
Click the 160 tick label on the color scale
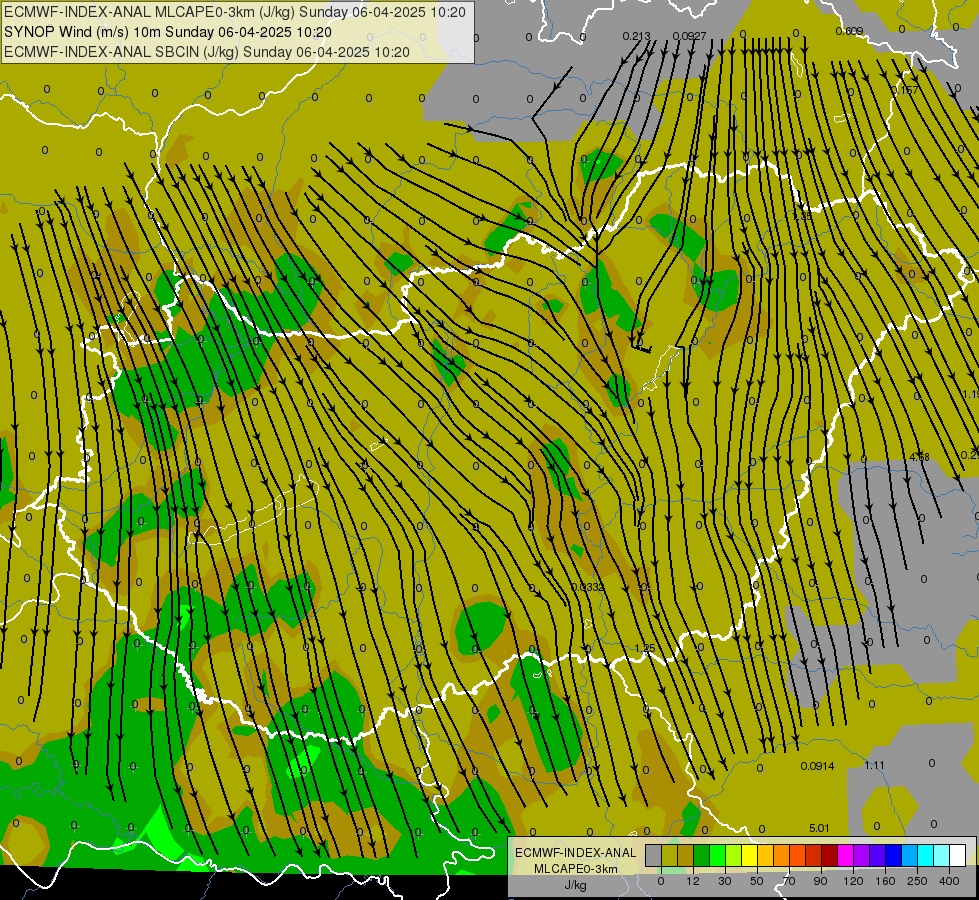coord(885,881)
